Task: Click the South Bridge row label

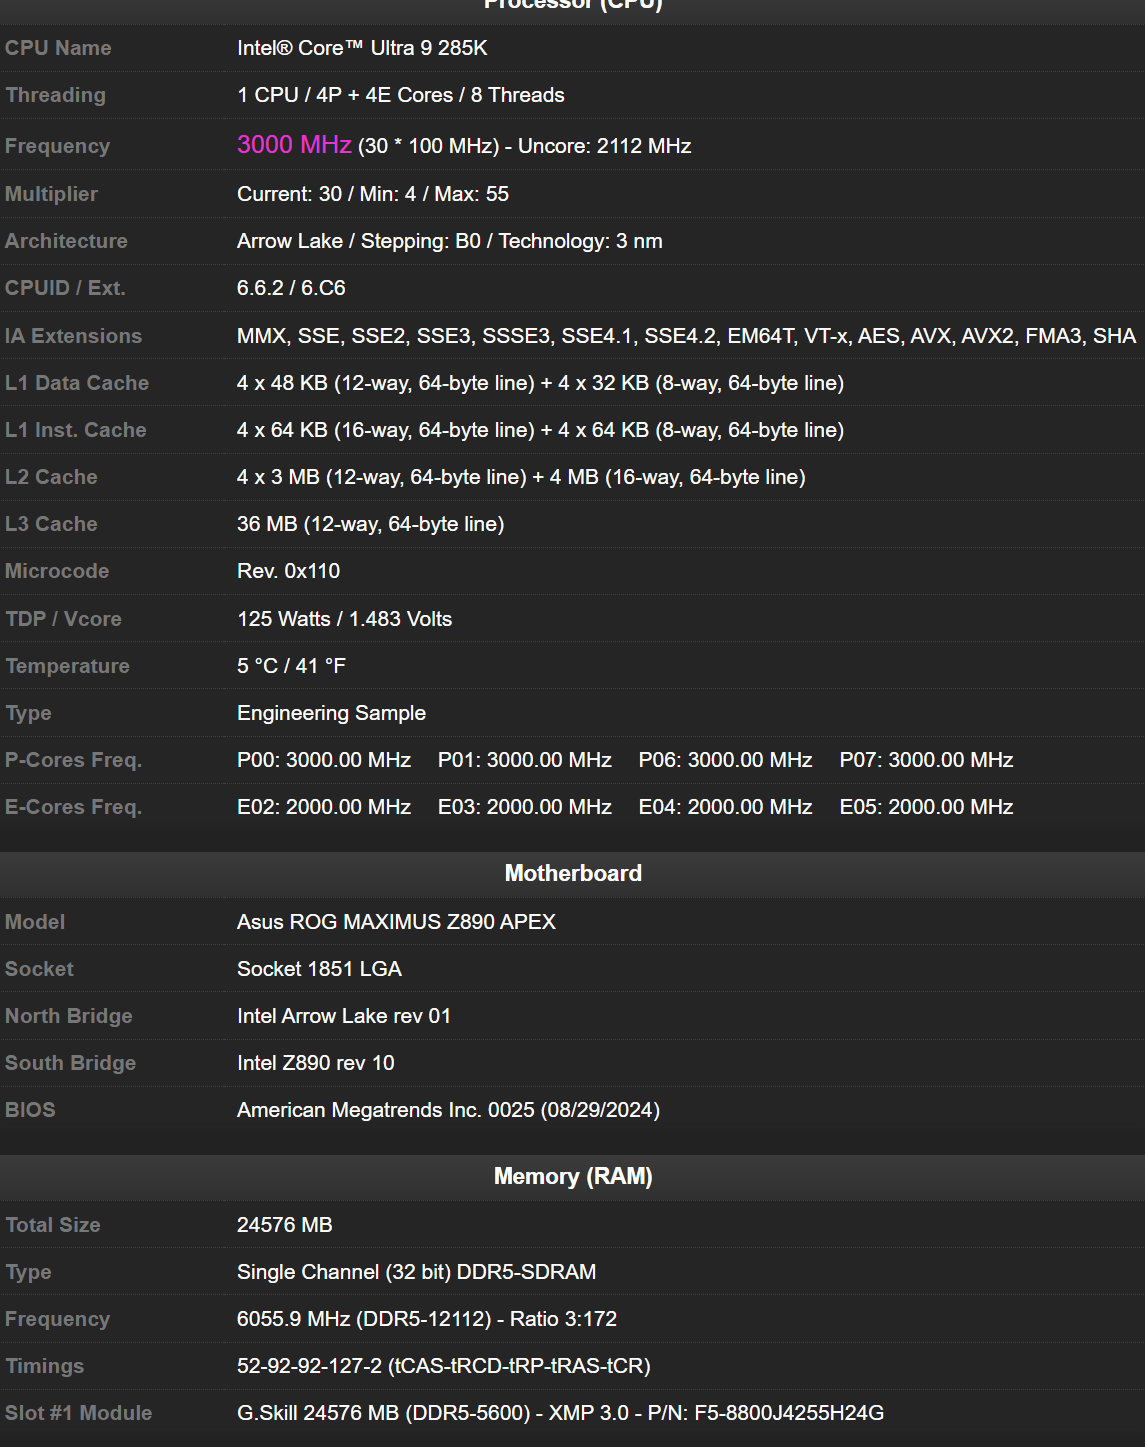Action: tap(70, 1063)
